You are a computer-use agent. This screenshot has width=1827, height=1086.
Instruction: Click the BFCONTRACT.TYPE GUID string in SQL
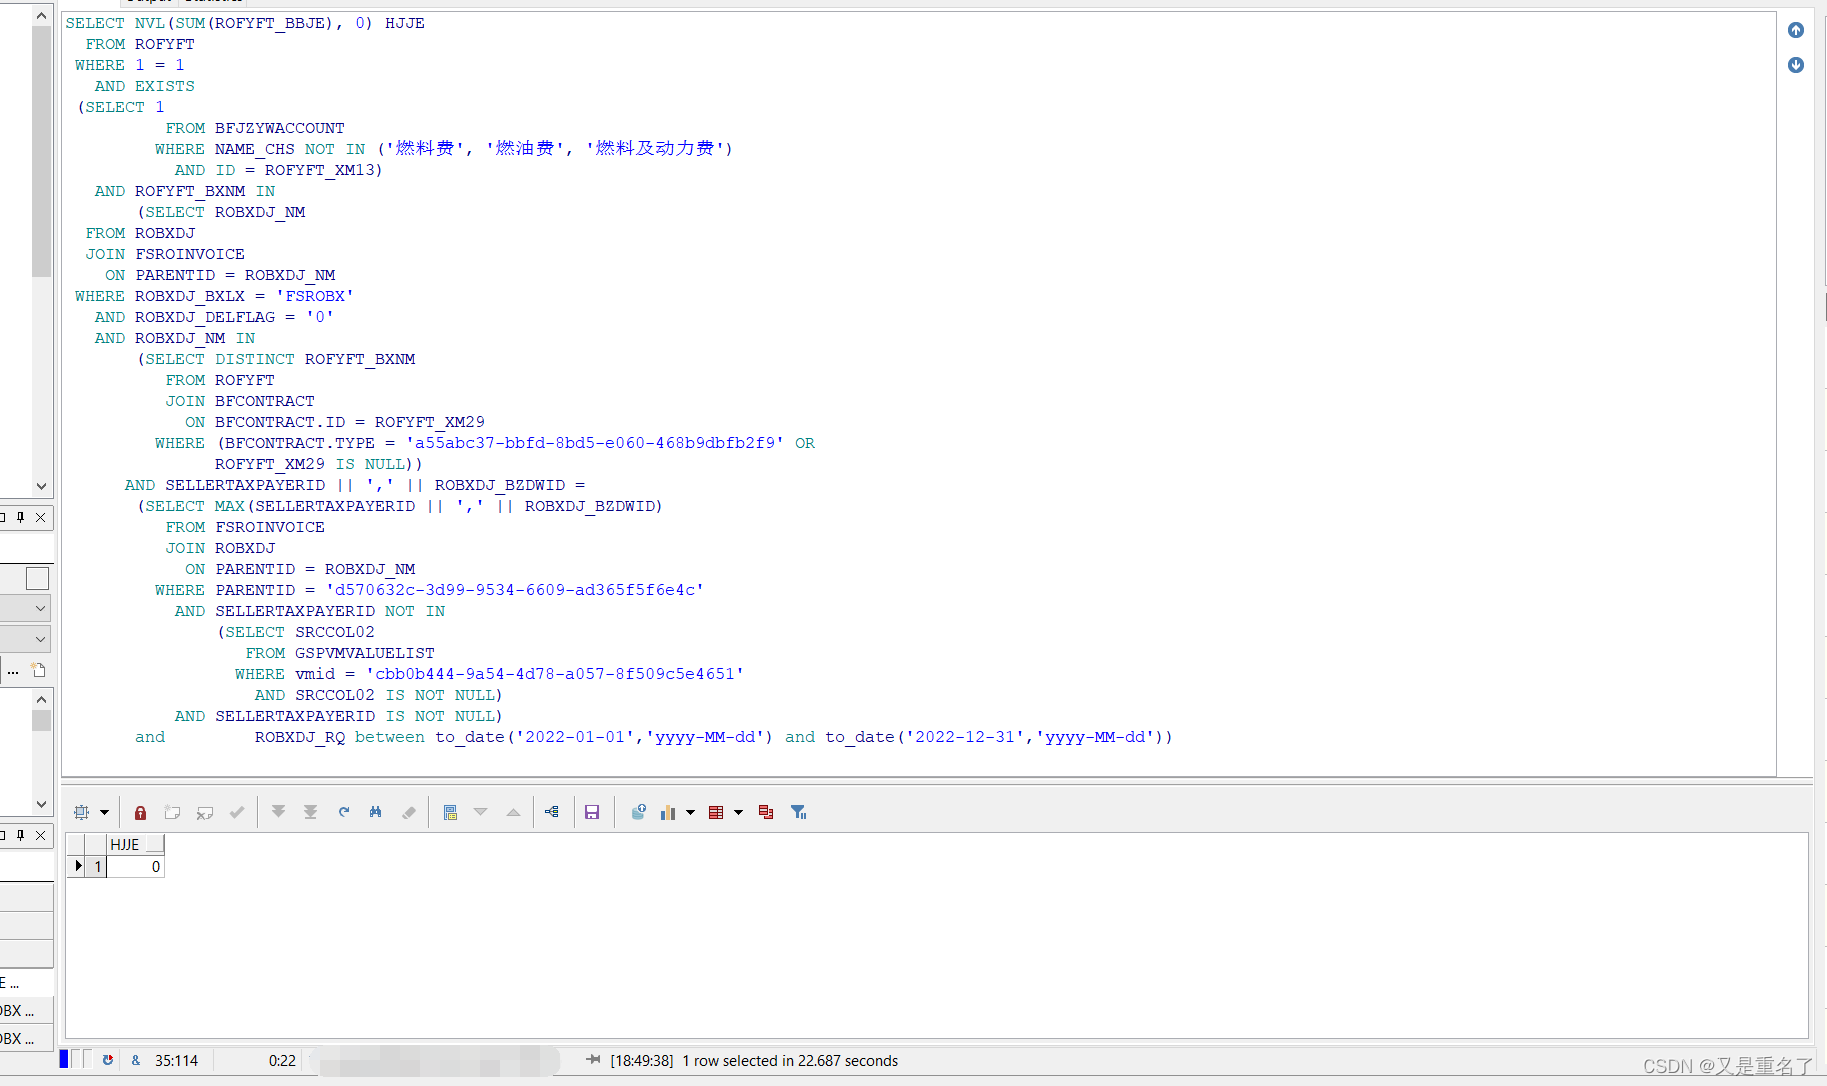tap(595, 444)
